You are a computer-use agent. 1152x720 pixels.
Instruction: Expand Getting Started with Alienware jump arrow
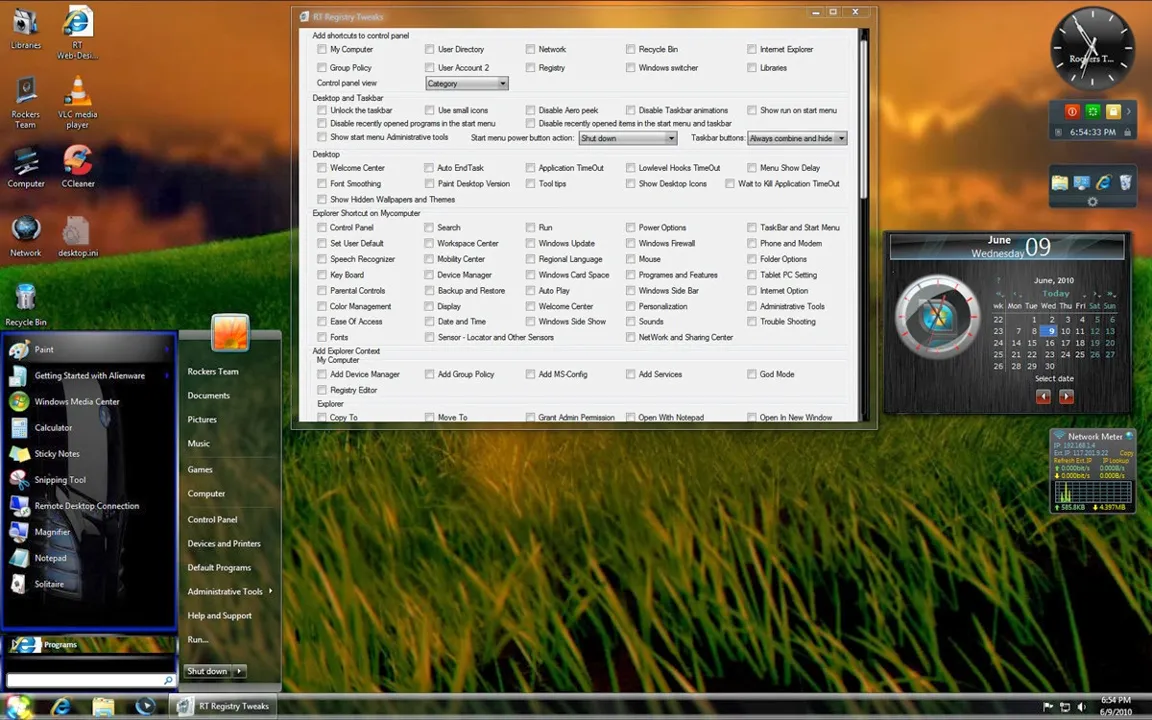pyautogui.click(x=167, y=375)
